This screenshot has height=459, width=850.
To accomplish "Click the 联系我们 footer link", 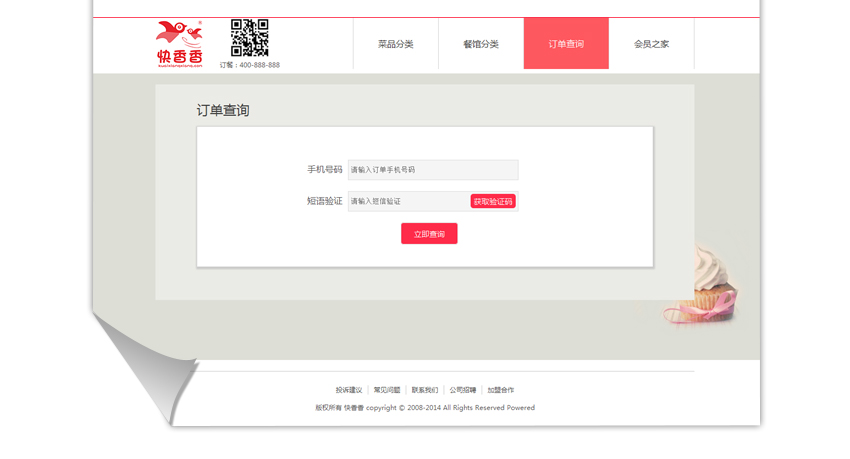I will coord(425,390).
